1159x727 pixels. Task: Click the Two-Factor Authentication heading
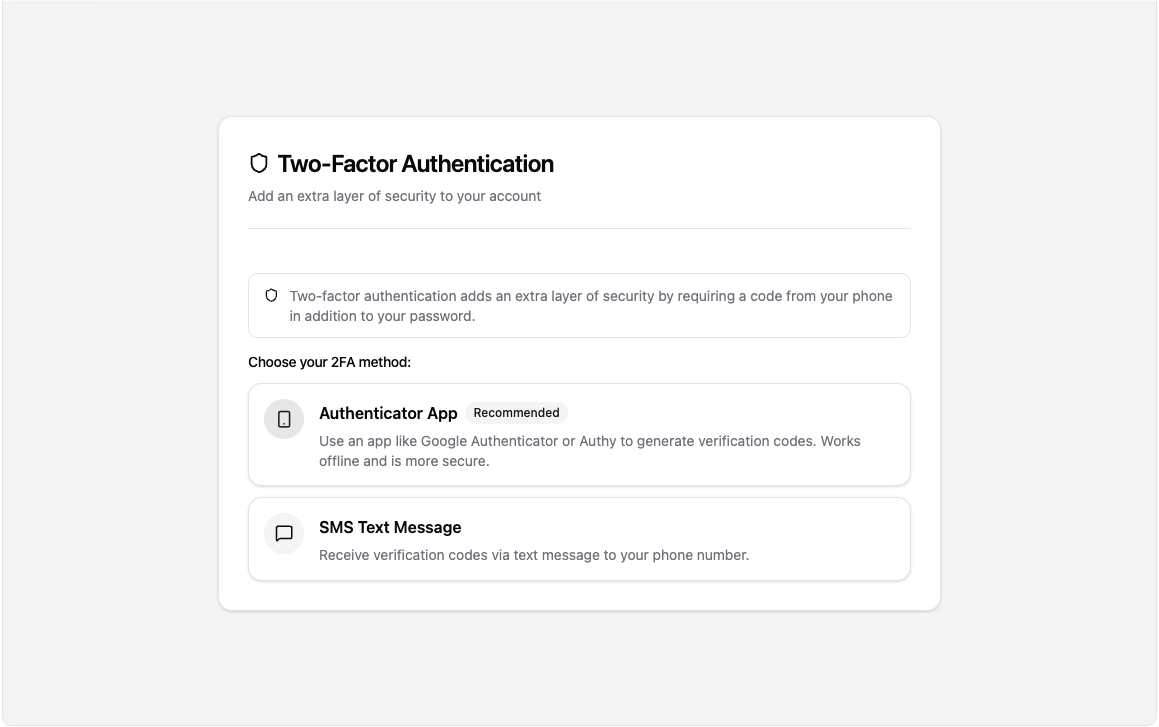(x=415, y=164)
